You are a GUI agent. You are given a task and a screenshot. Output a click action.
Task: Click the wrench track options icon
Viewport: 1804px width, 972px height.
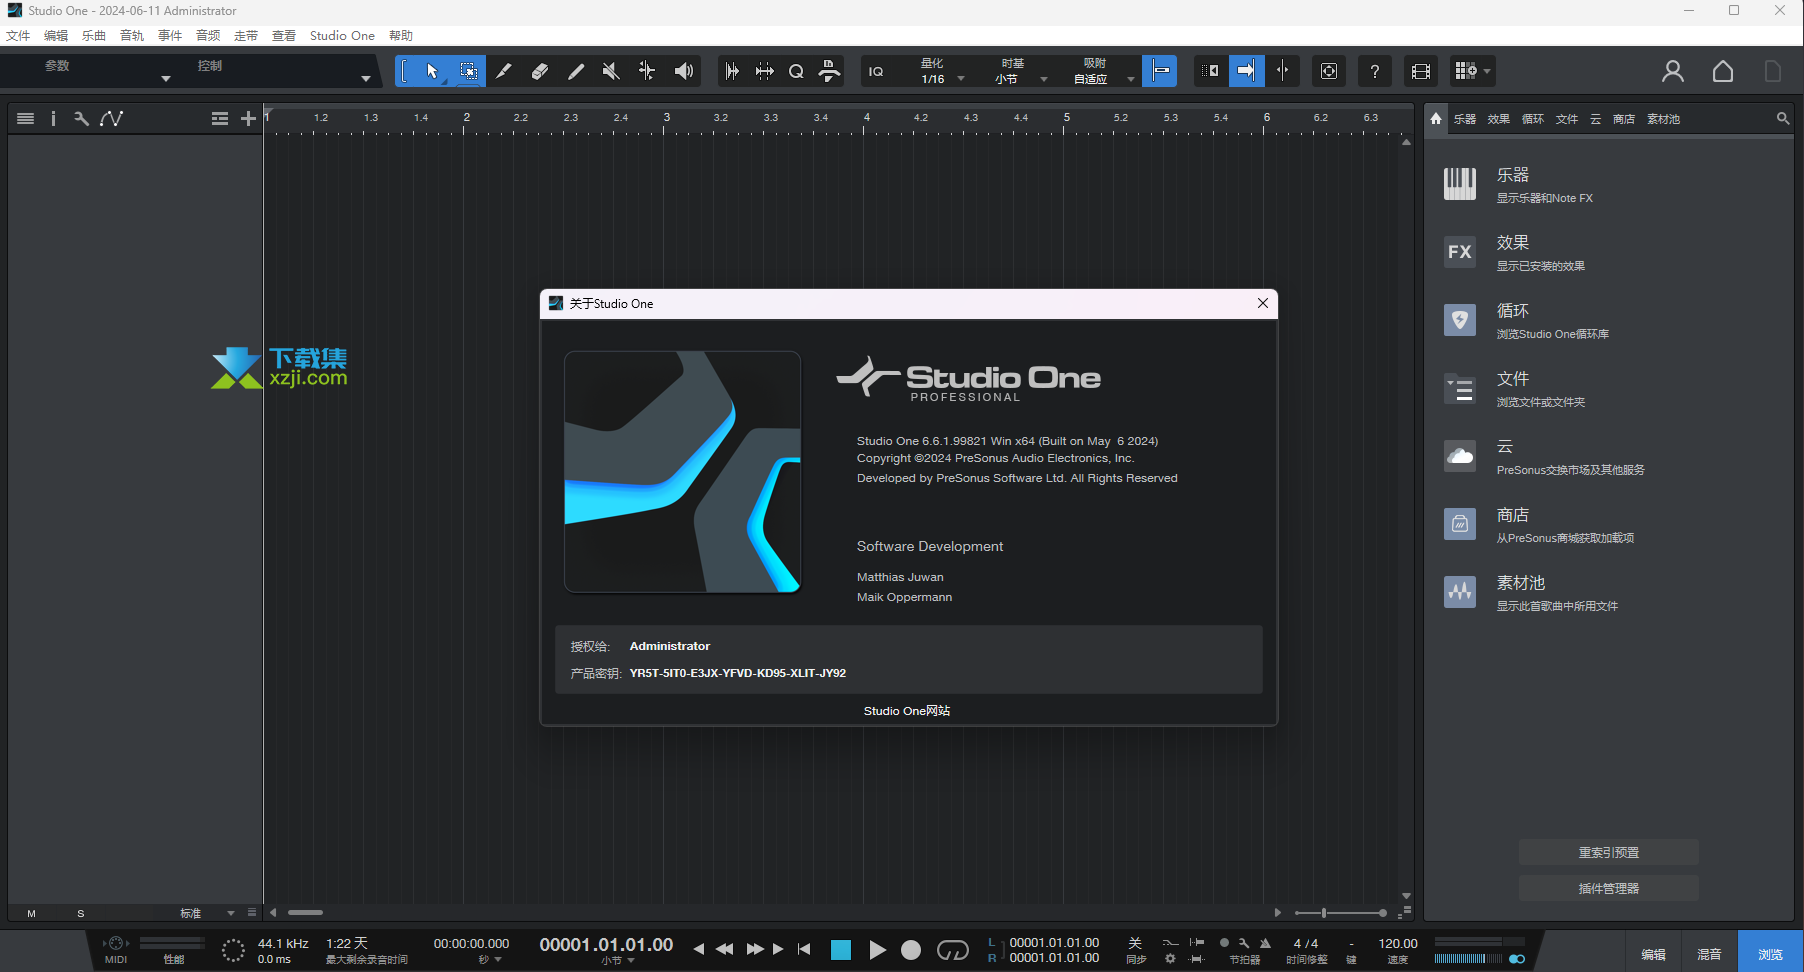point(81,118)
